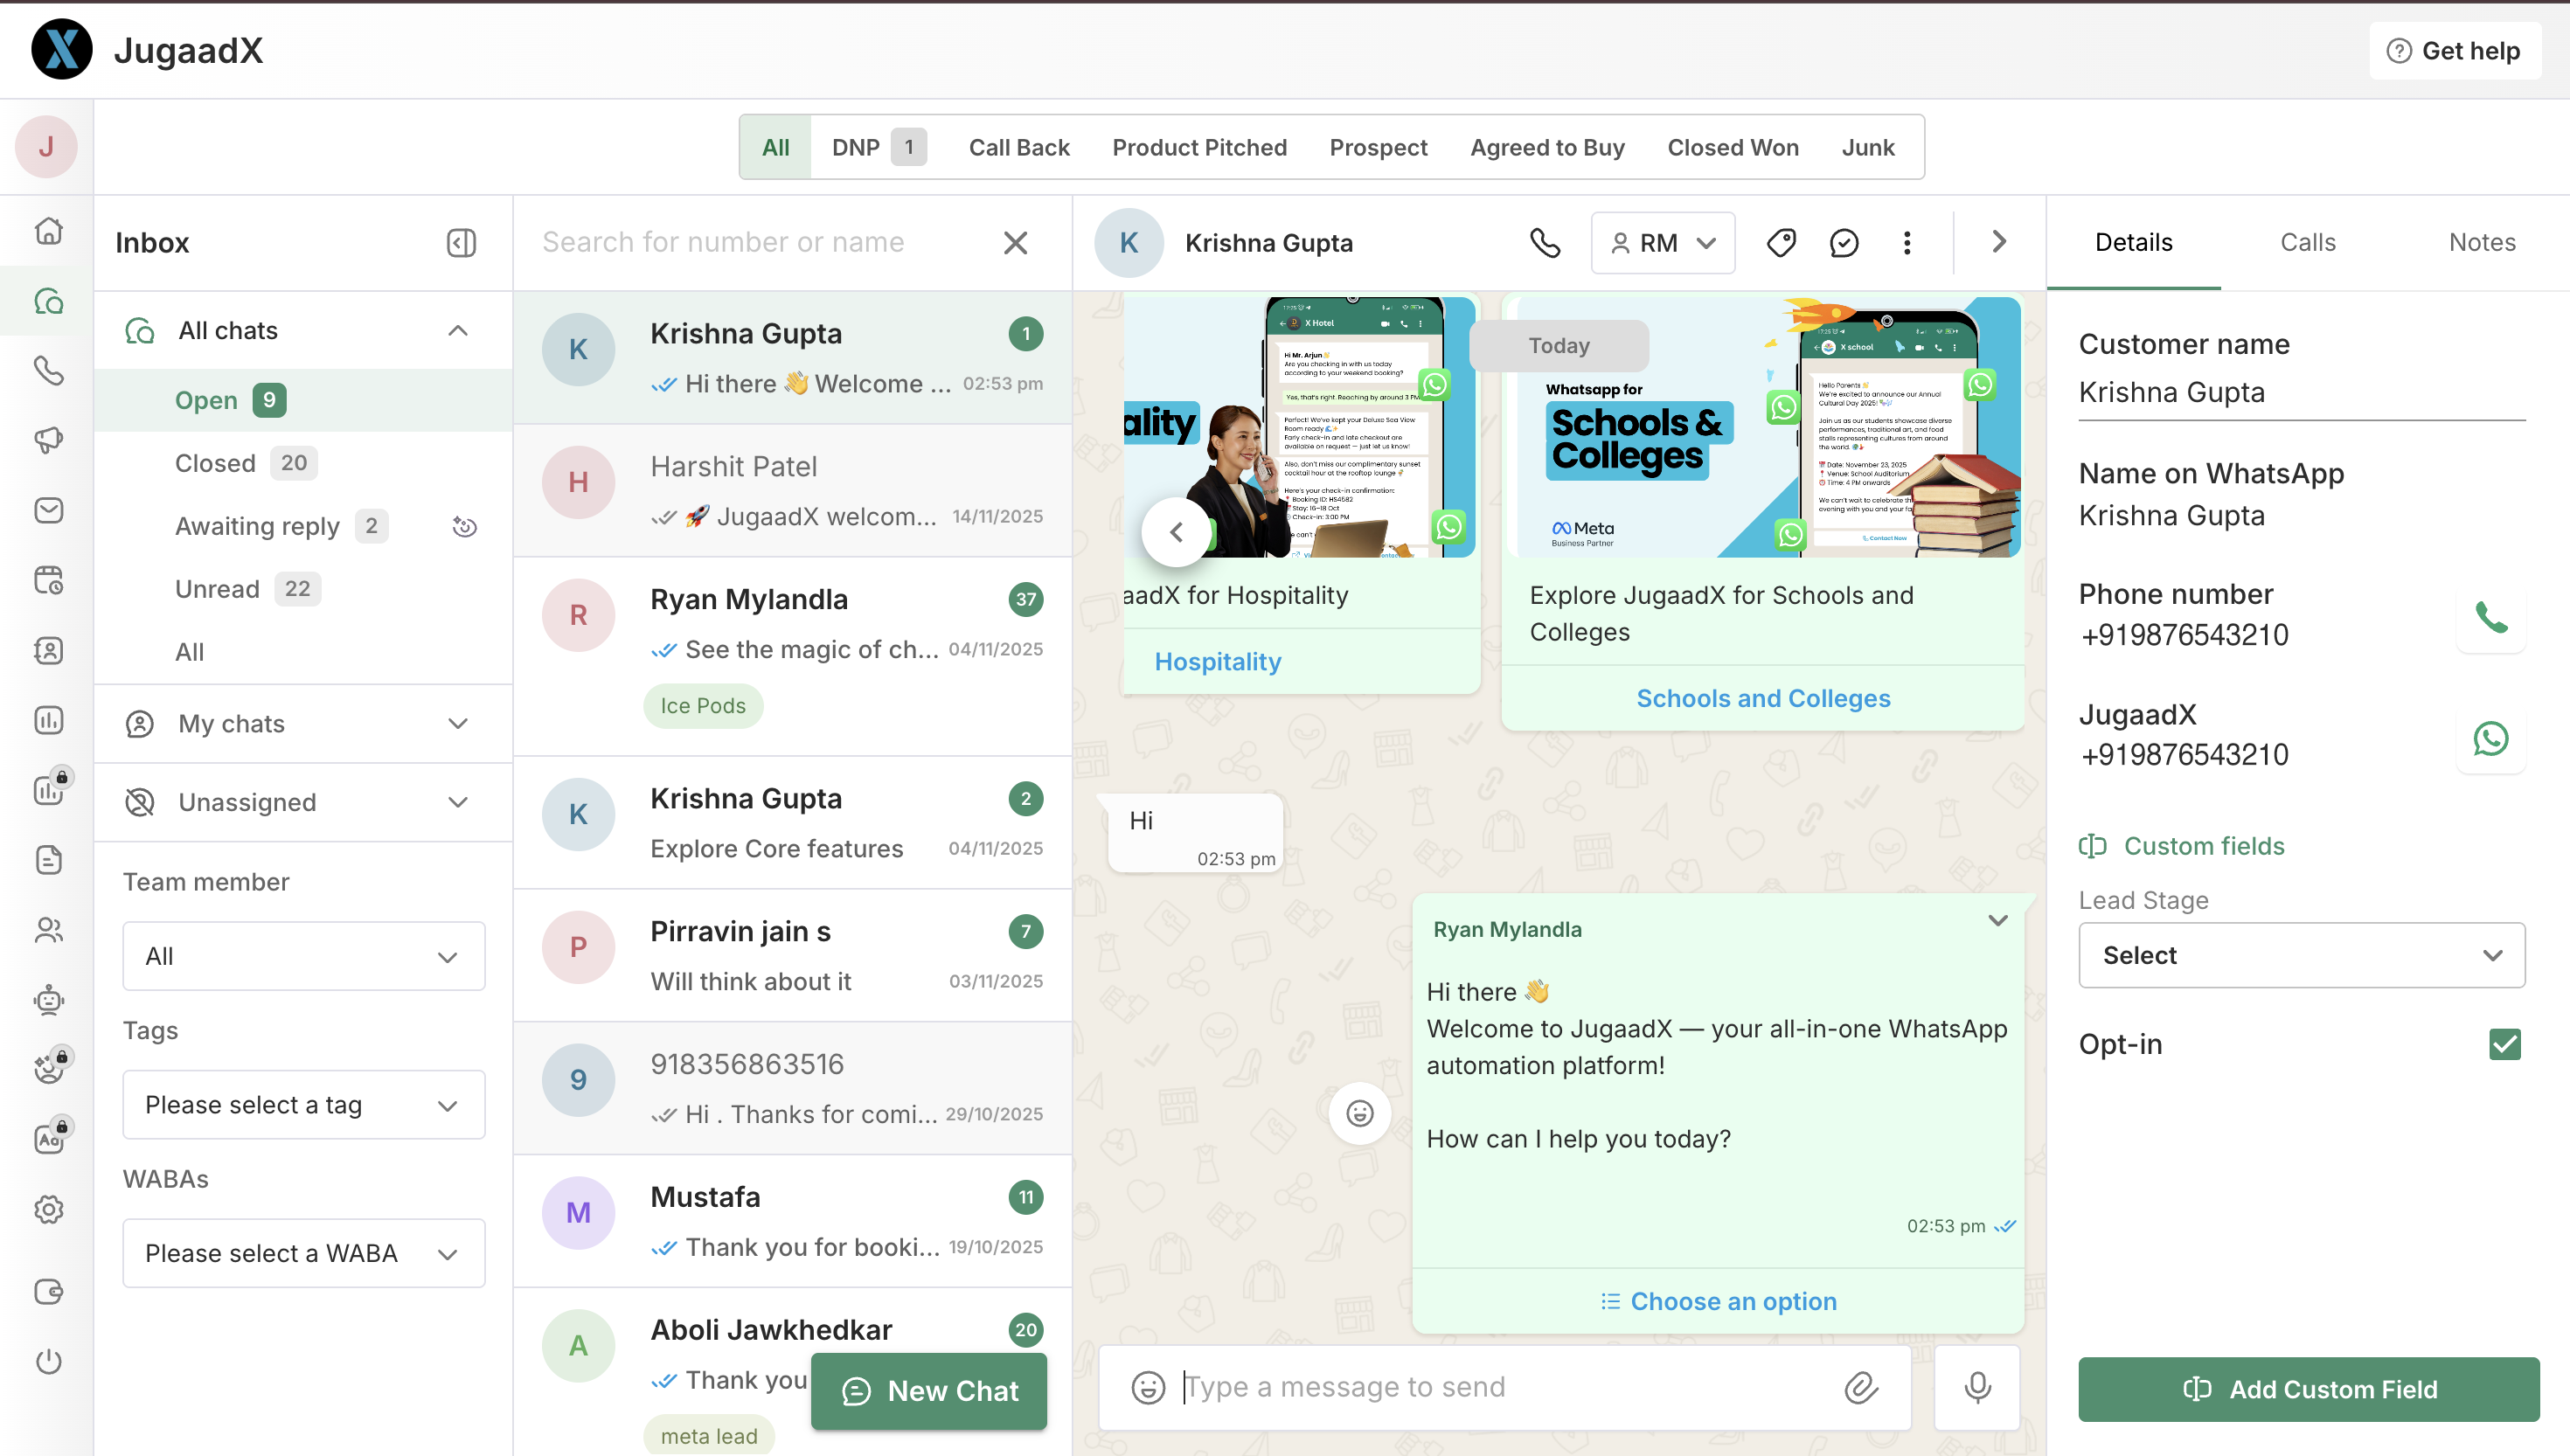Open the RM agent assignment dropdown
2570x1456 pixels.
(x=1662, y=243)
